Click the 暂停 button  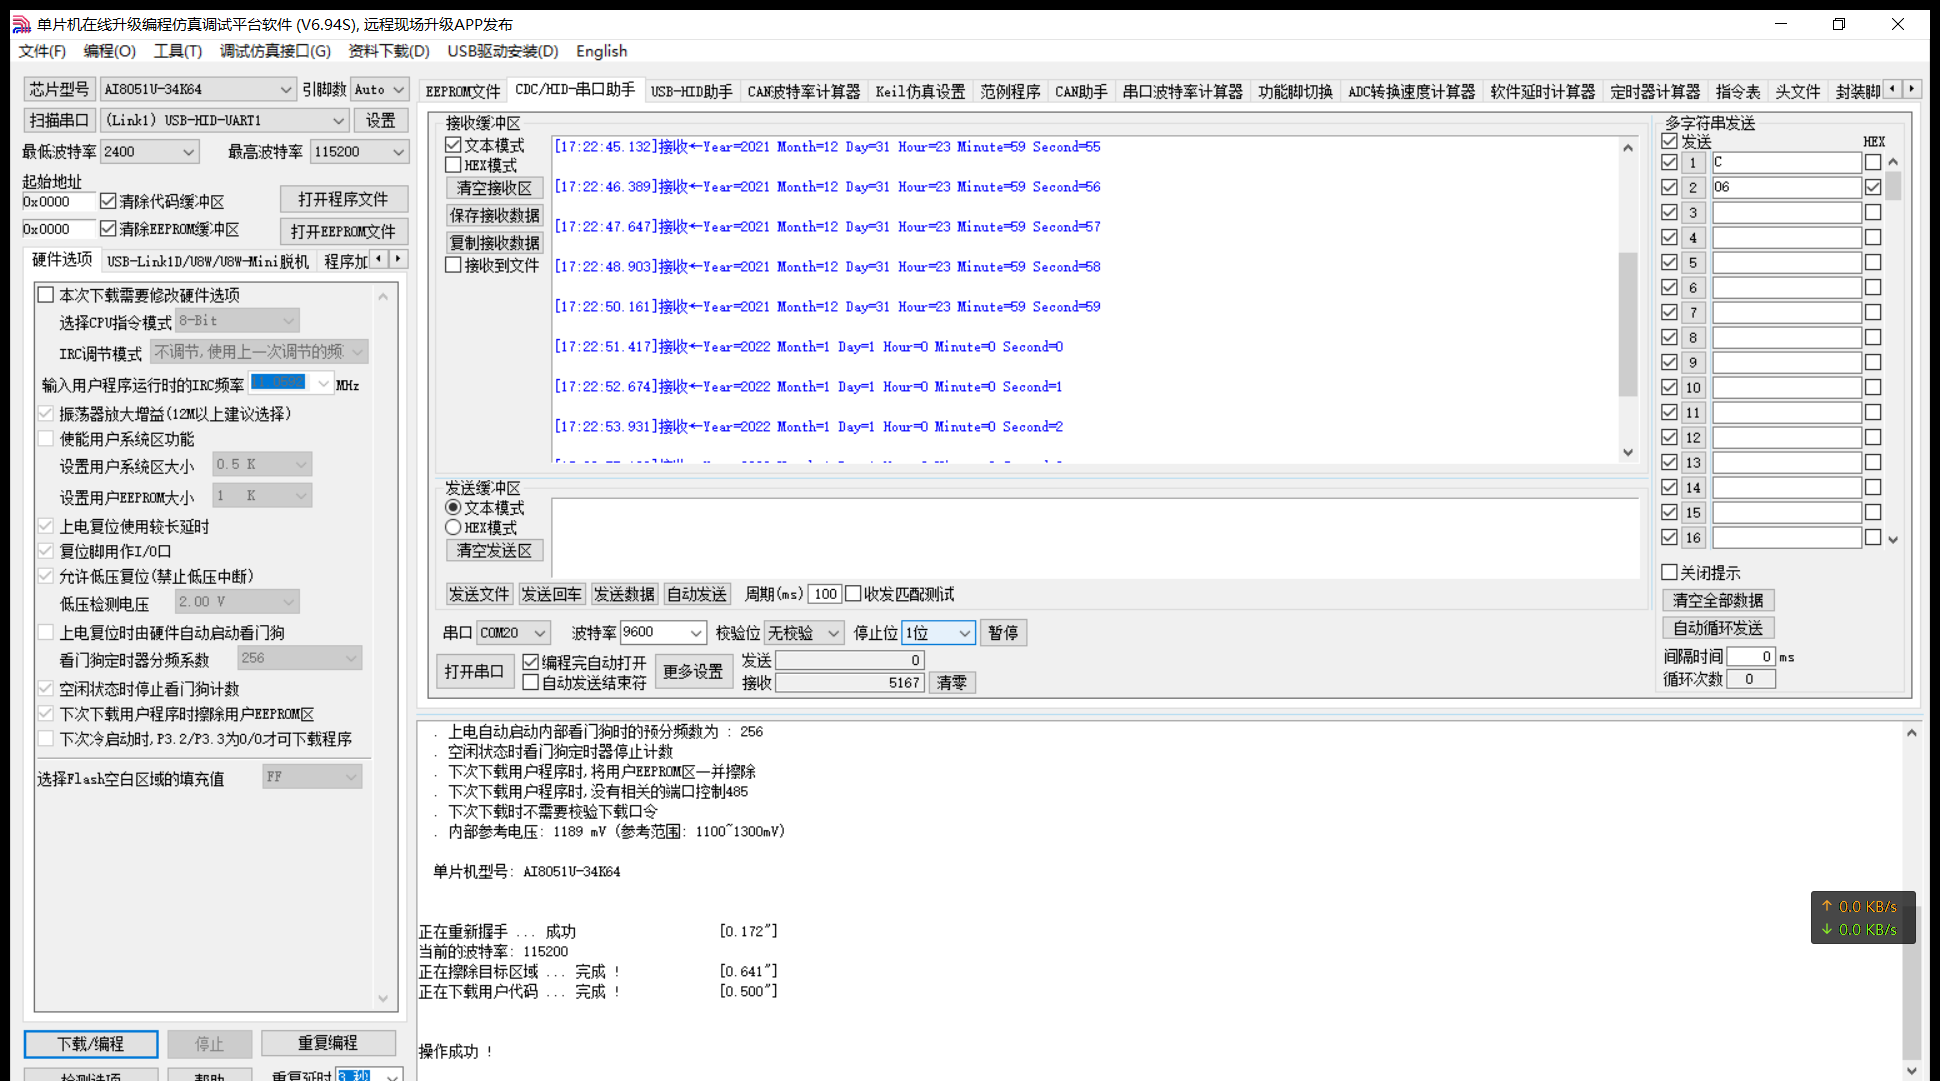1003,633
